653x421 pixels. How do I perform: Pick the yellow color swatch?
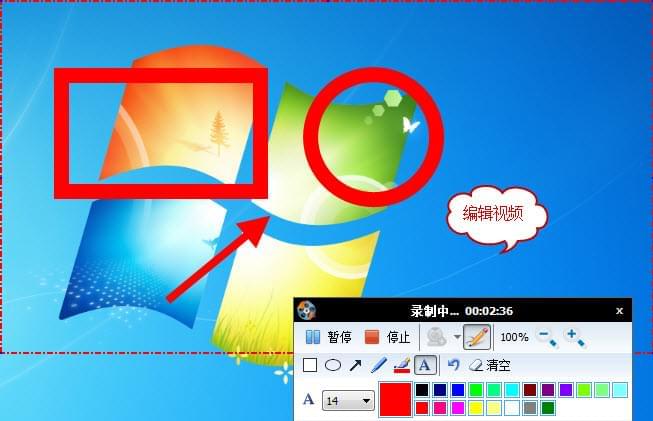point(476,408)
